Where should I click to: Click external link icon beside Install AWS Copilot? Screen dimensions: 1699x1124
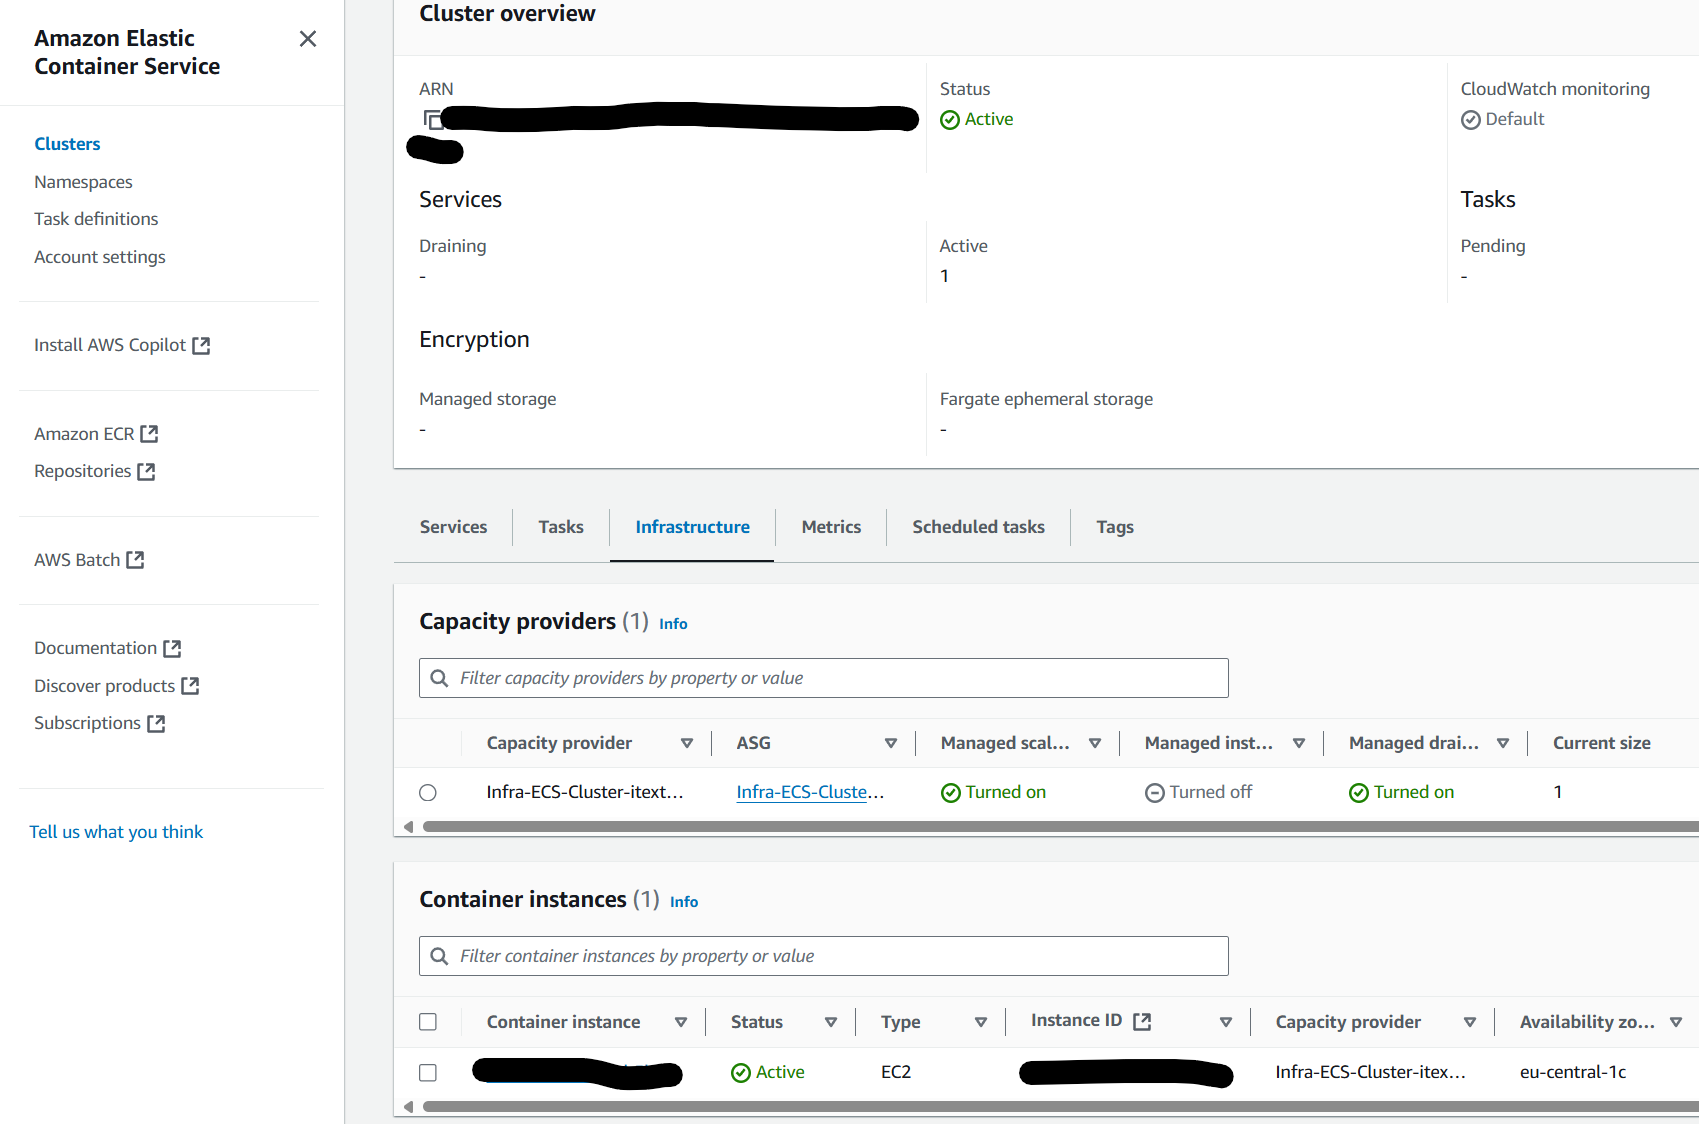(201, 346)
